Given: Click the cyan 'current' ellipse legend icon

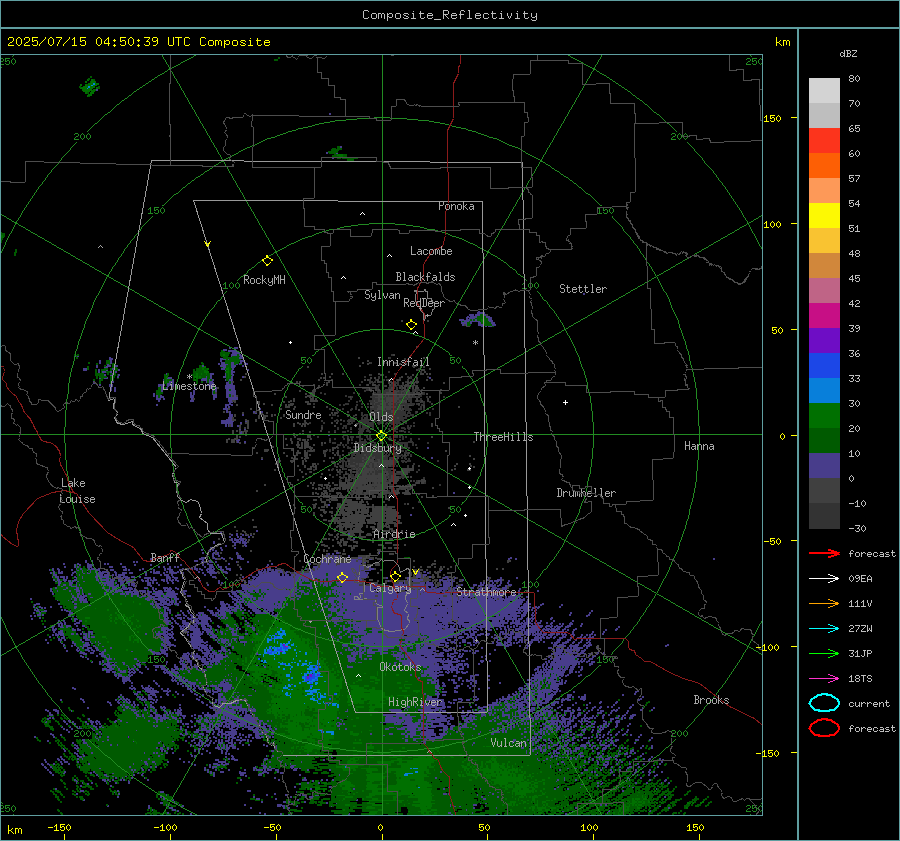Looking at the screenshot, I should (x=824, y=703).
